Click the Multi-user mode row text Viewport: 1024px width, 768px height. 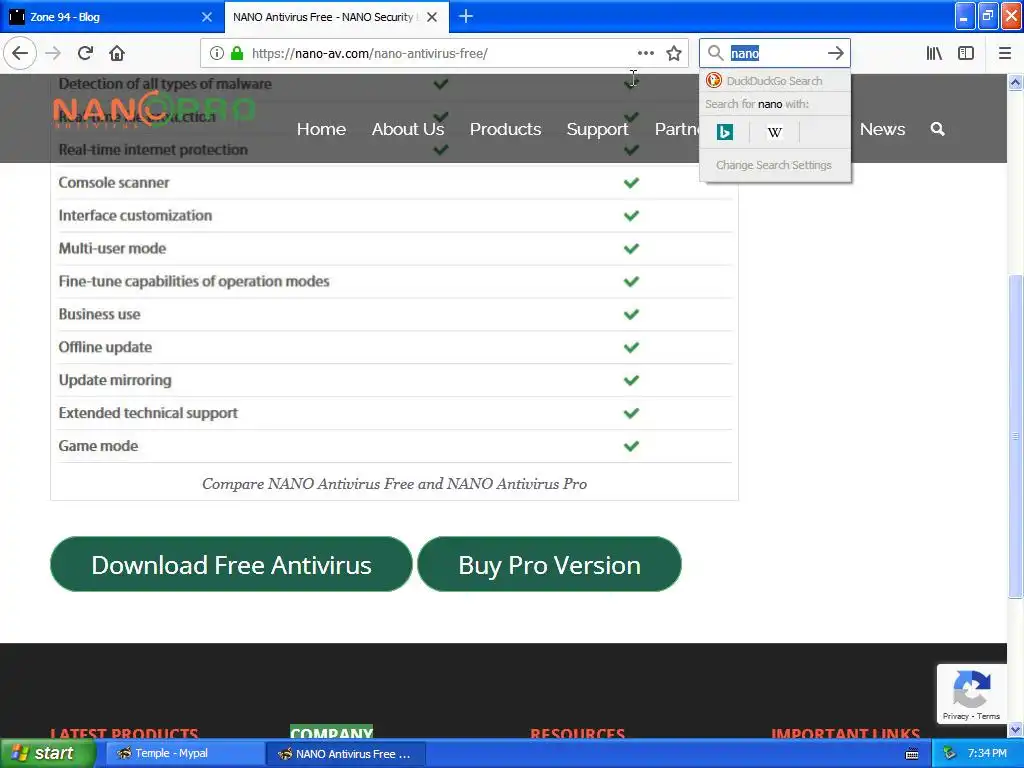(112, 248)
